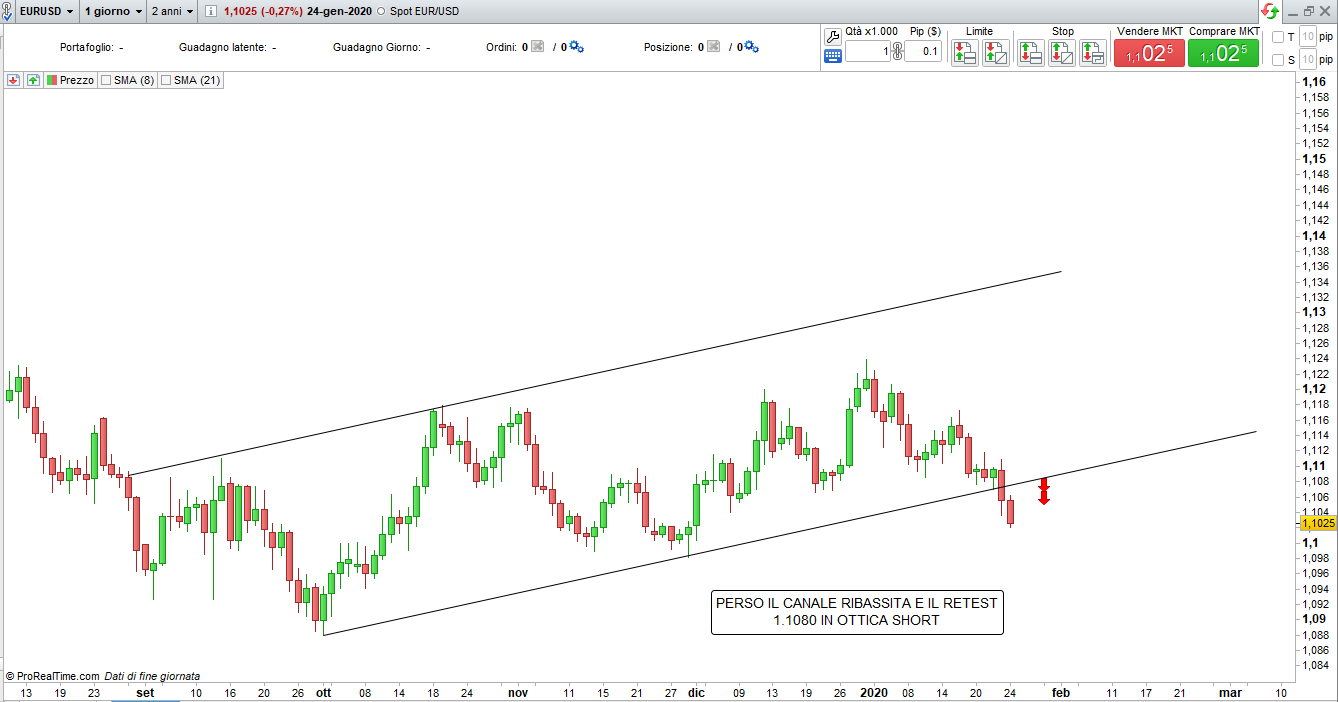The width and height of the screenshot is (1338, 702).
Task: Open the Ordini gear settings icon
Action: tap(577, 47)
